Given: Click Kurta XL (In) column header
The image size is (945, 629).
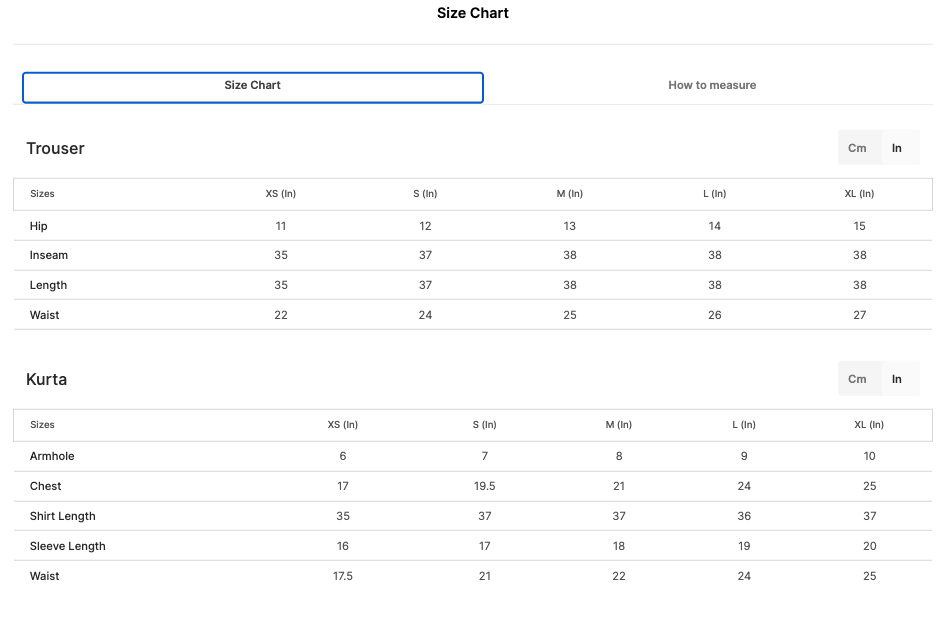Looking at the screenshot, I should click(x=869, y=425).
